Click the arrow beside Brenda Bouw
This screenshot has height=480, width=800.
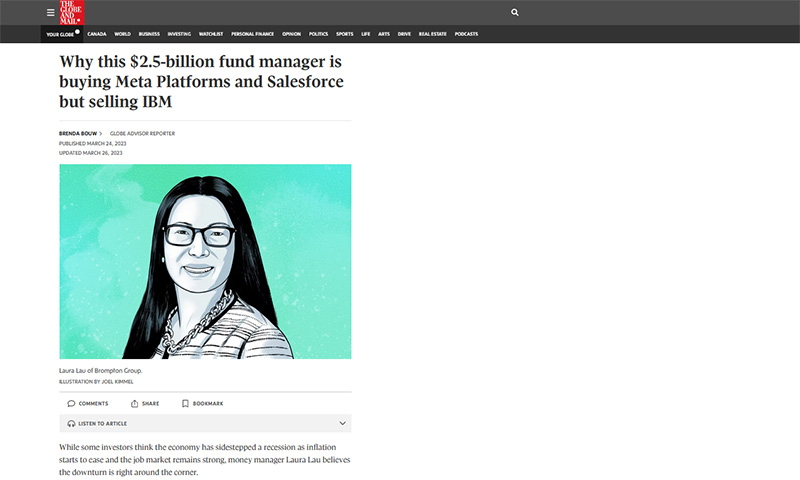[x=101, y=134]
